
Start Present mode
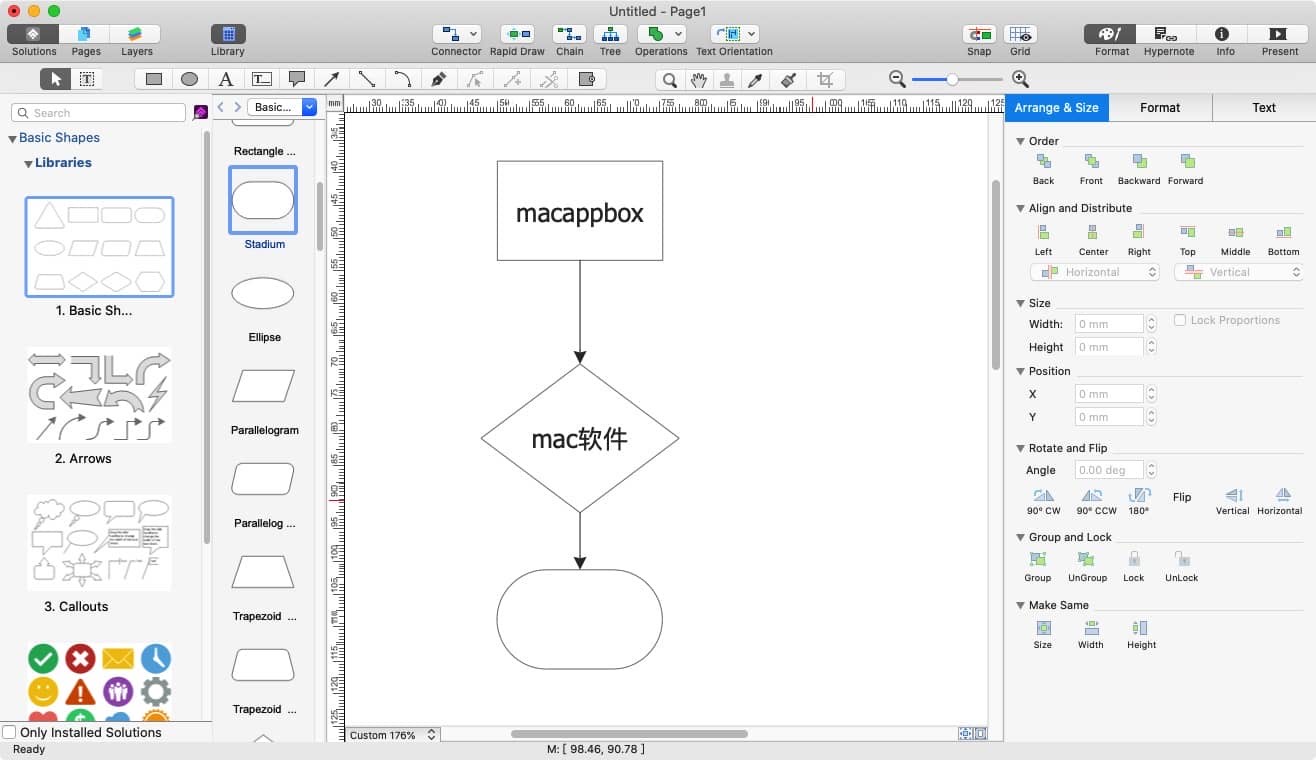pyautogui.click(x=1279, y=34)
